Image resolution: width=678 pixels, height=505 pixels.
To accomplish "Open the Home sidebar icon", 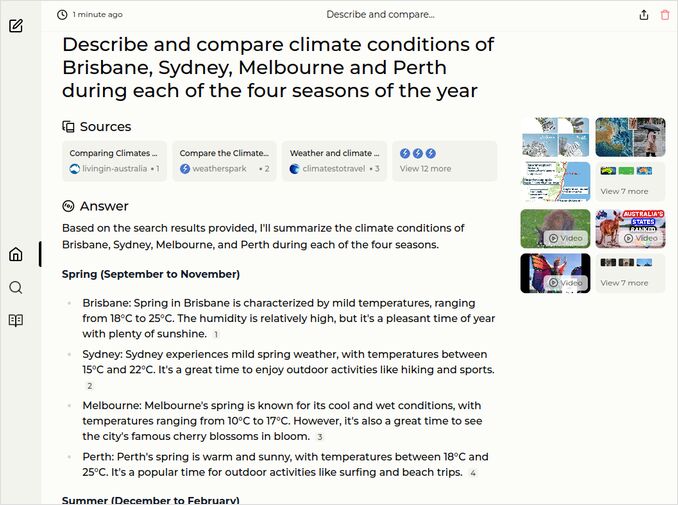I will click(x=16, y=254).
